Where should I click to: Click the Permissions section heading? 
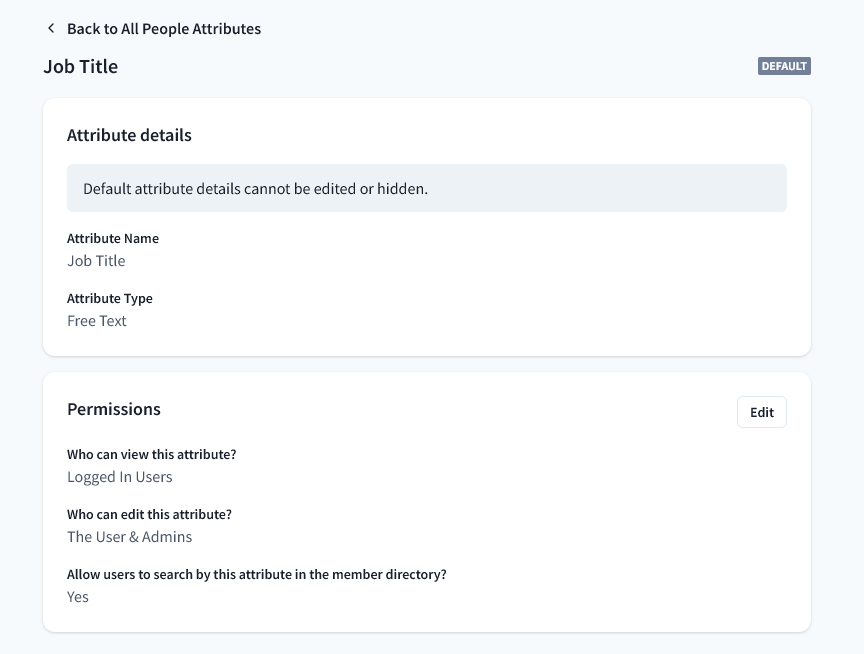(114, 409)
